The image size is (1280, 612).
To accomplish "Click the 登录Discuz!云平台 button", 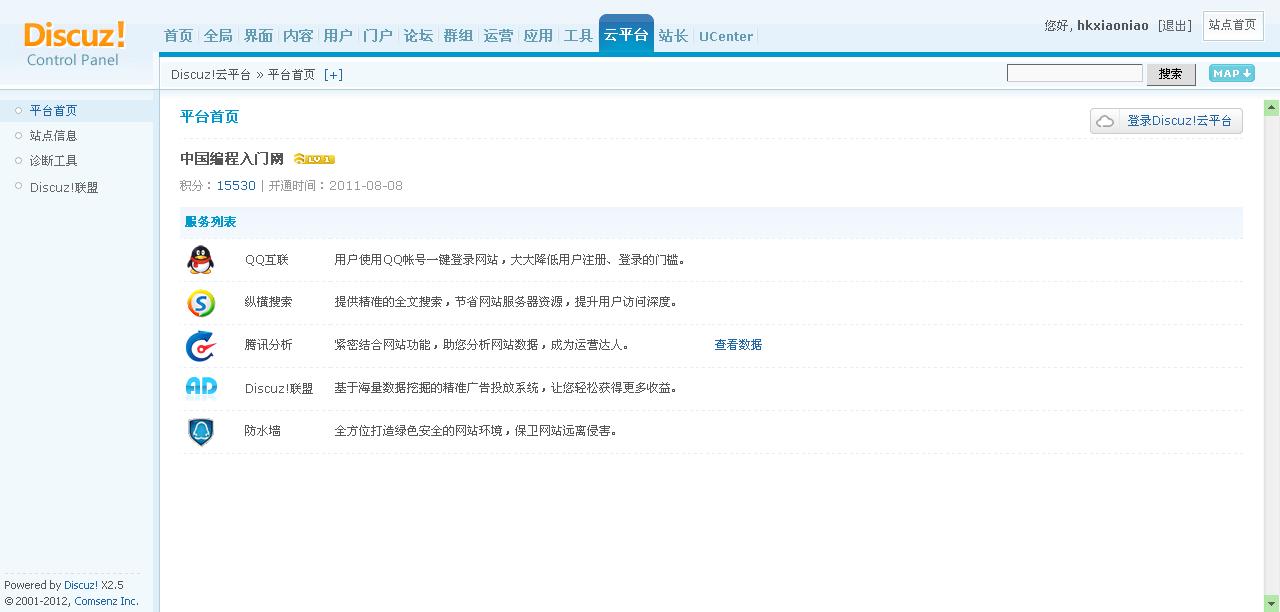I will pyautogui.click(x=1166, y=121).
